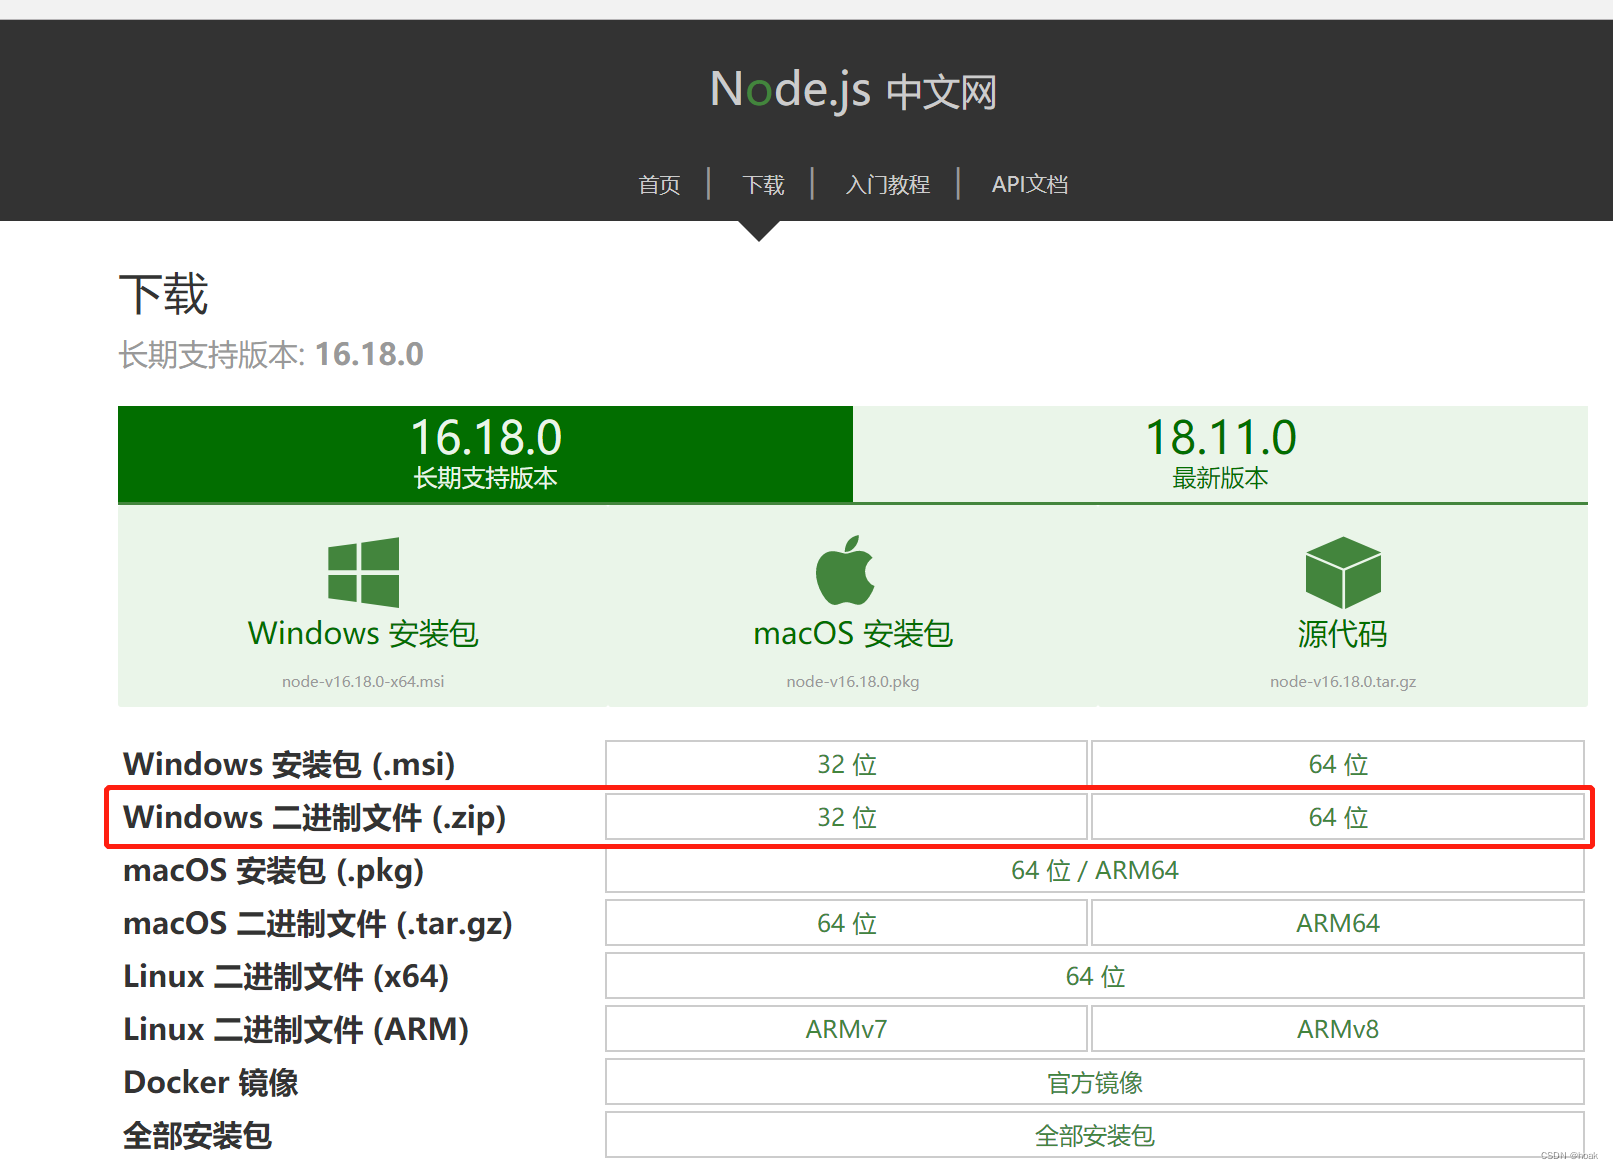Choose 32 位 for Windows 安装包 (.msi)
The image size is (1613, 1169).
click(x=846, y=764)
